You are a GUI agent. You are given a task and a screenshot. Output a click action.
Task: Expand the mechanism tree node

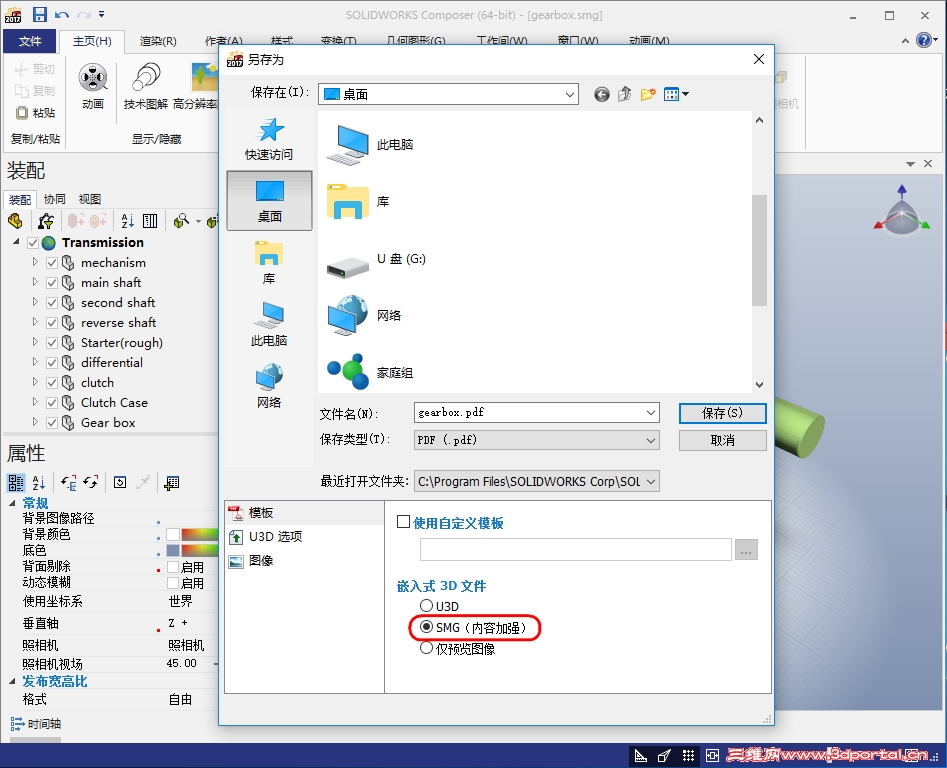point(35,262)
